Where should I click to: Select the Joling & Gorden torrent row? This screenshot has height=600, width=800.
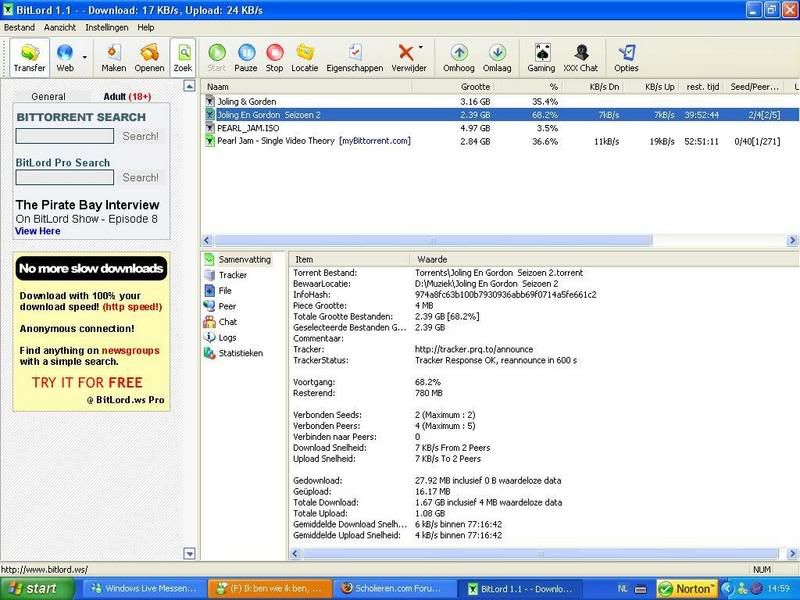(500, 102)
